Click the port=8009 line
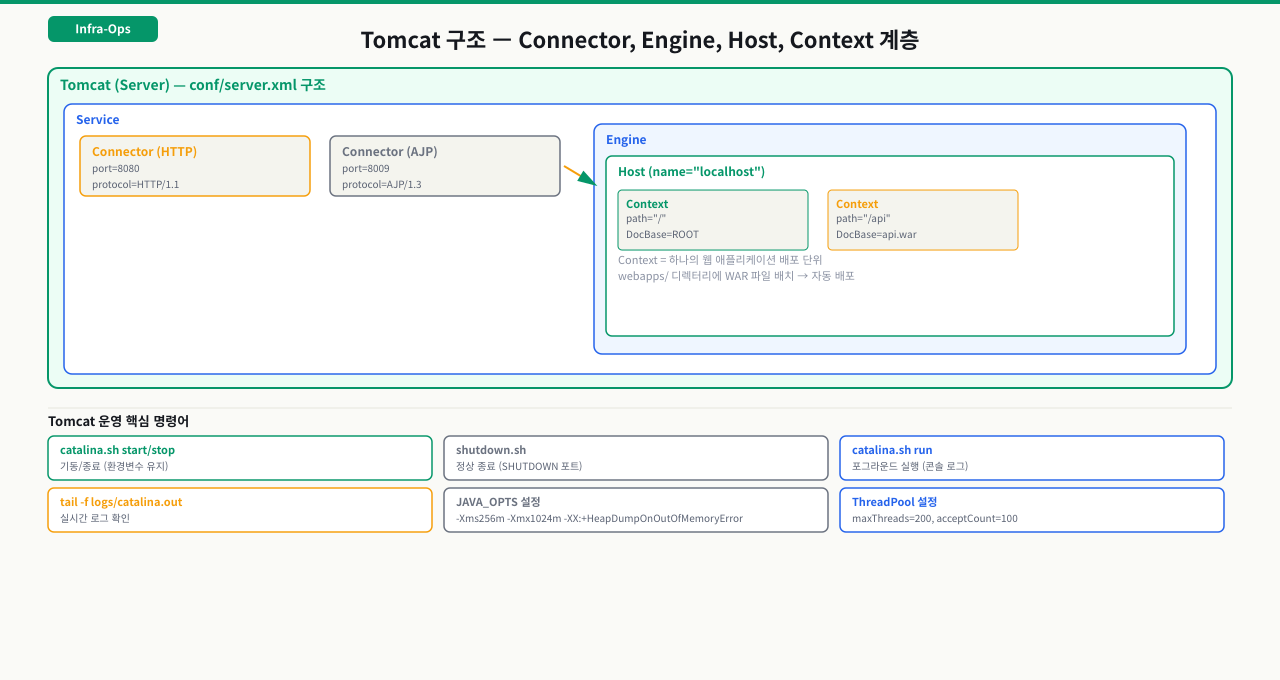Viewport: 1280px width, 680px height. click(366, 169)
